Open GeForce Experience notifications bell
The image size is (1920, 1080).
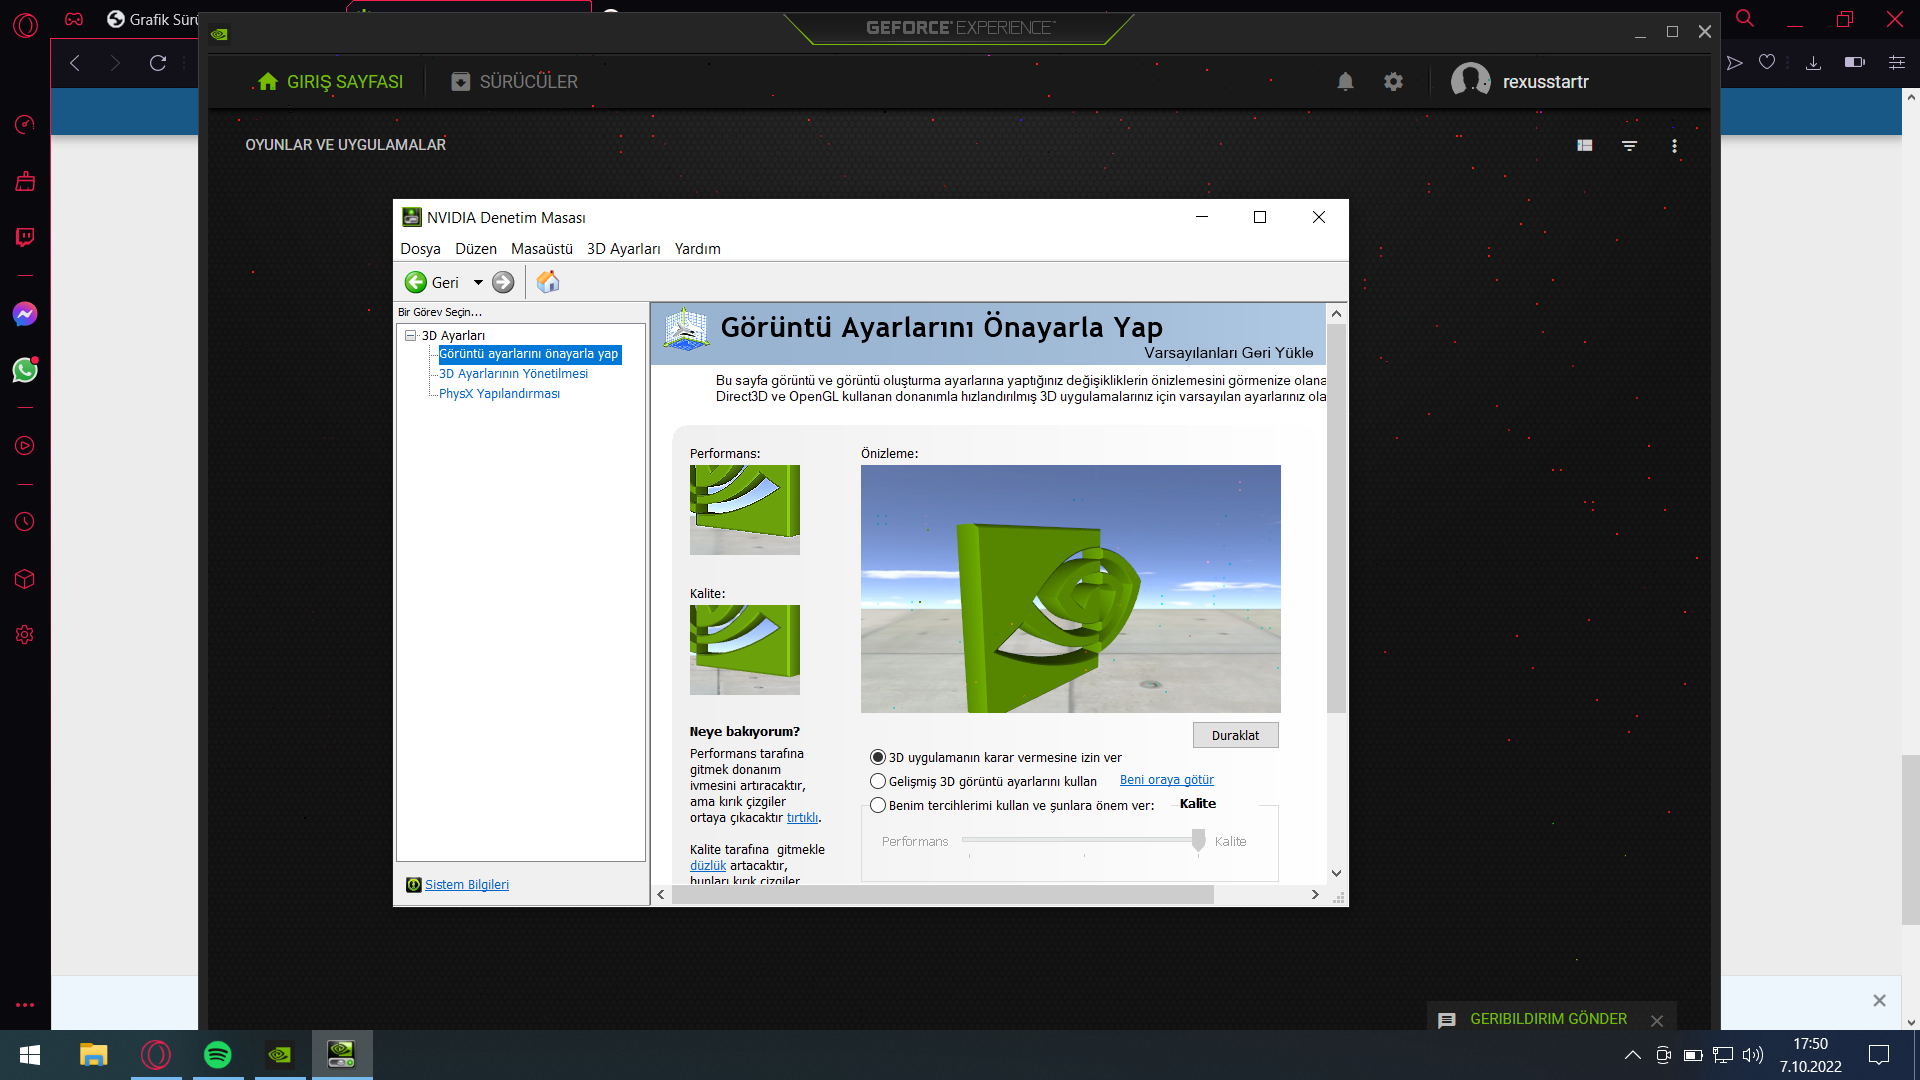1345,82
